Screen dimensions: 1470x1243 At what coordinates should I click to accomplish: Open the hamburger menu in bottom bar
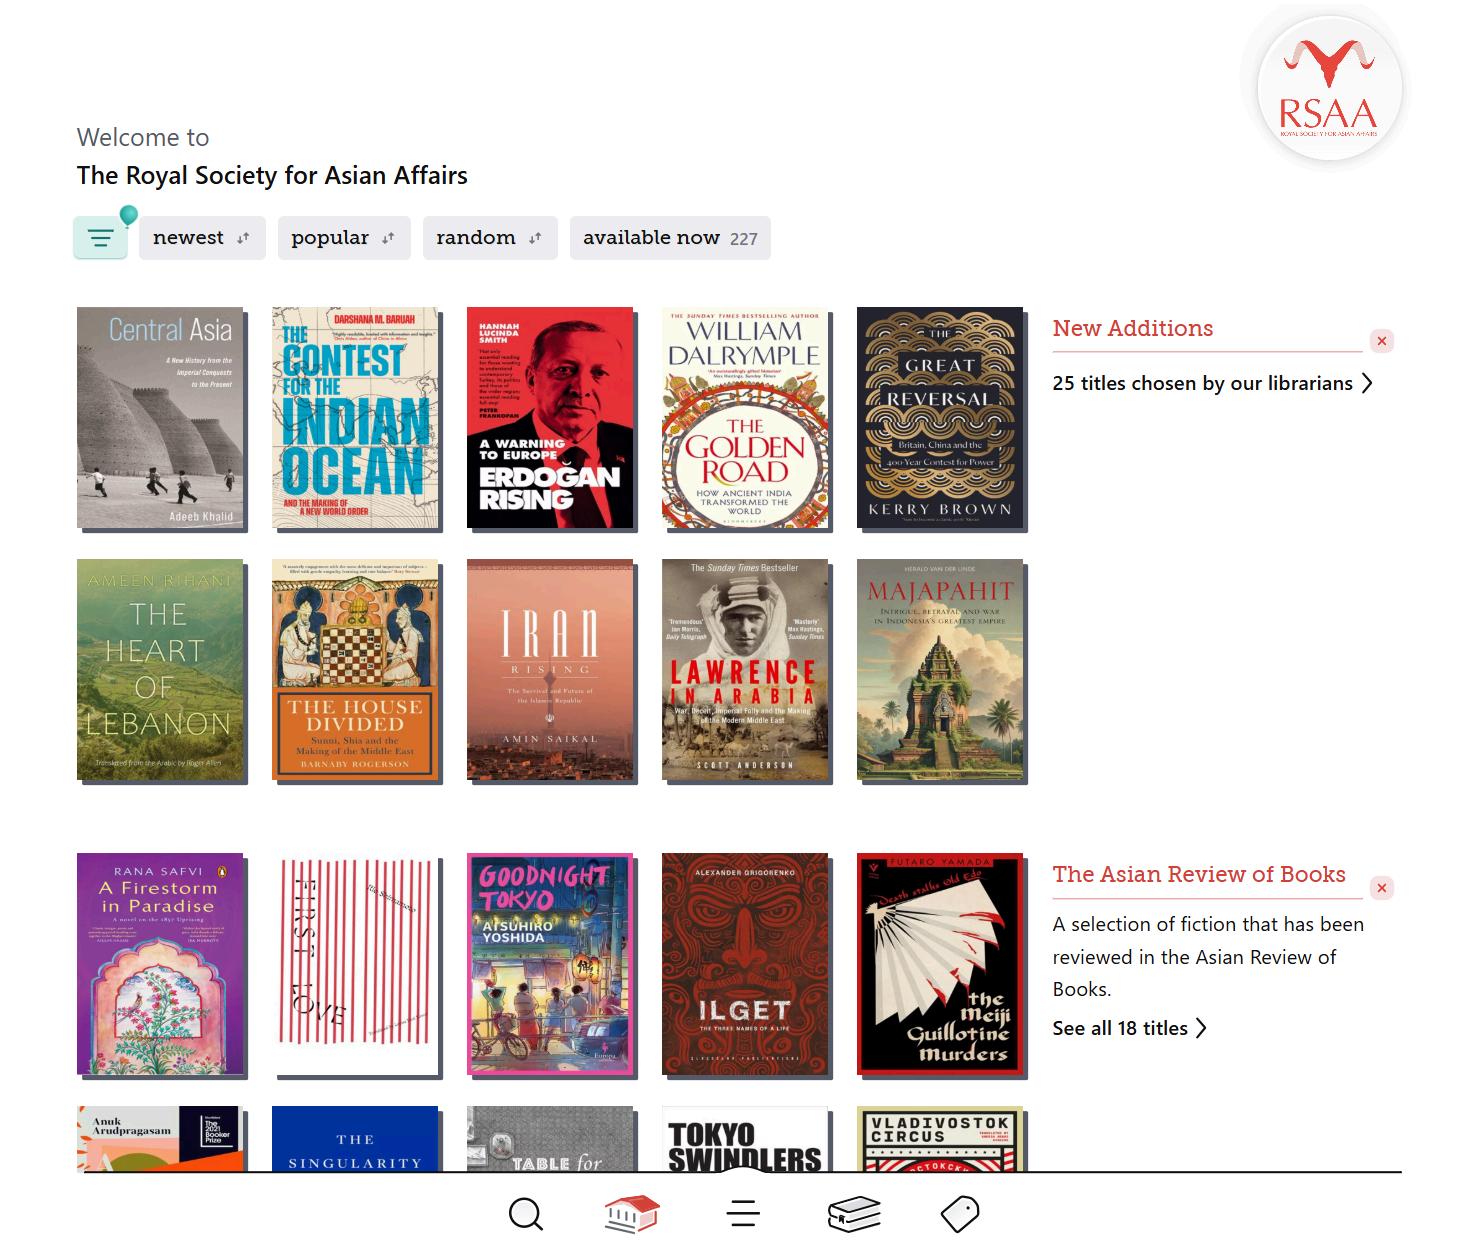[x=743, y=1214]
